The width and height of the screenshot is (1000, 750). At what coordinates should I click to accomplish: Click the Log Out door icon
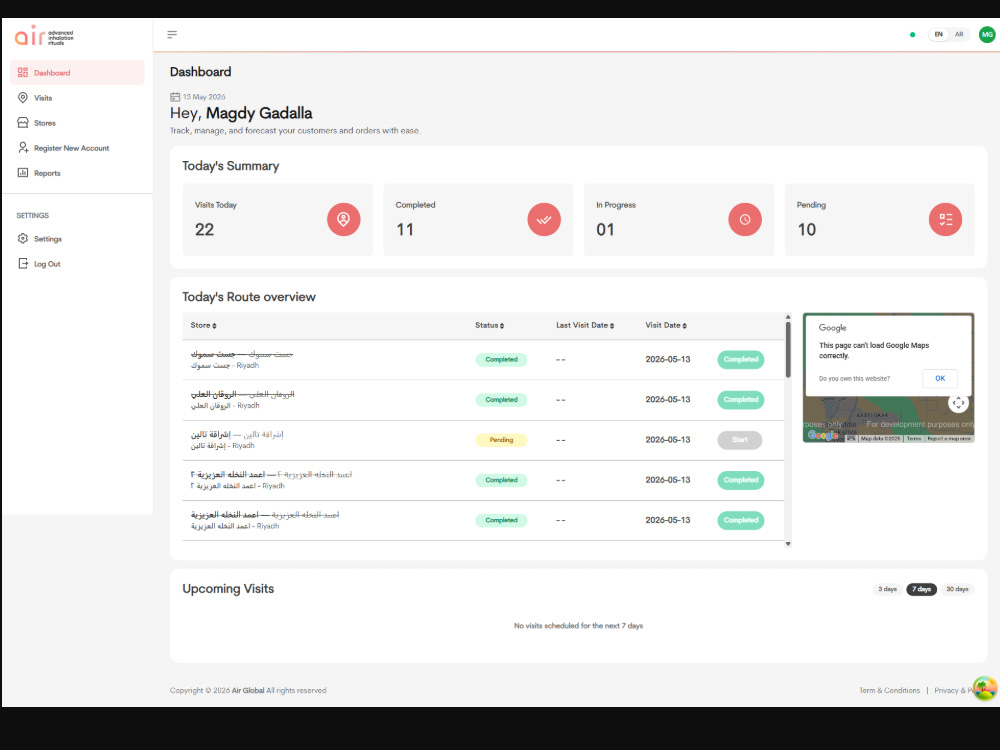click(x=23, y=263)
